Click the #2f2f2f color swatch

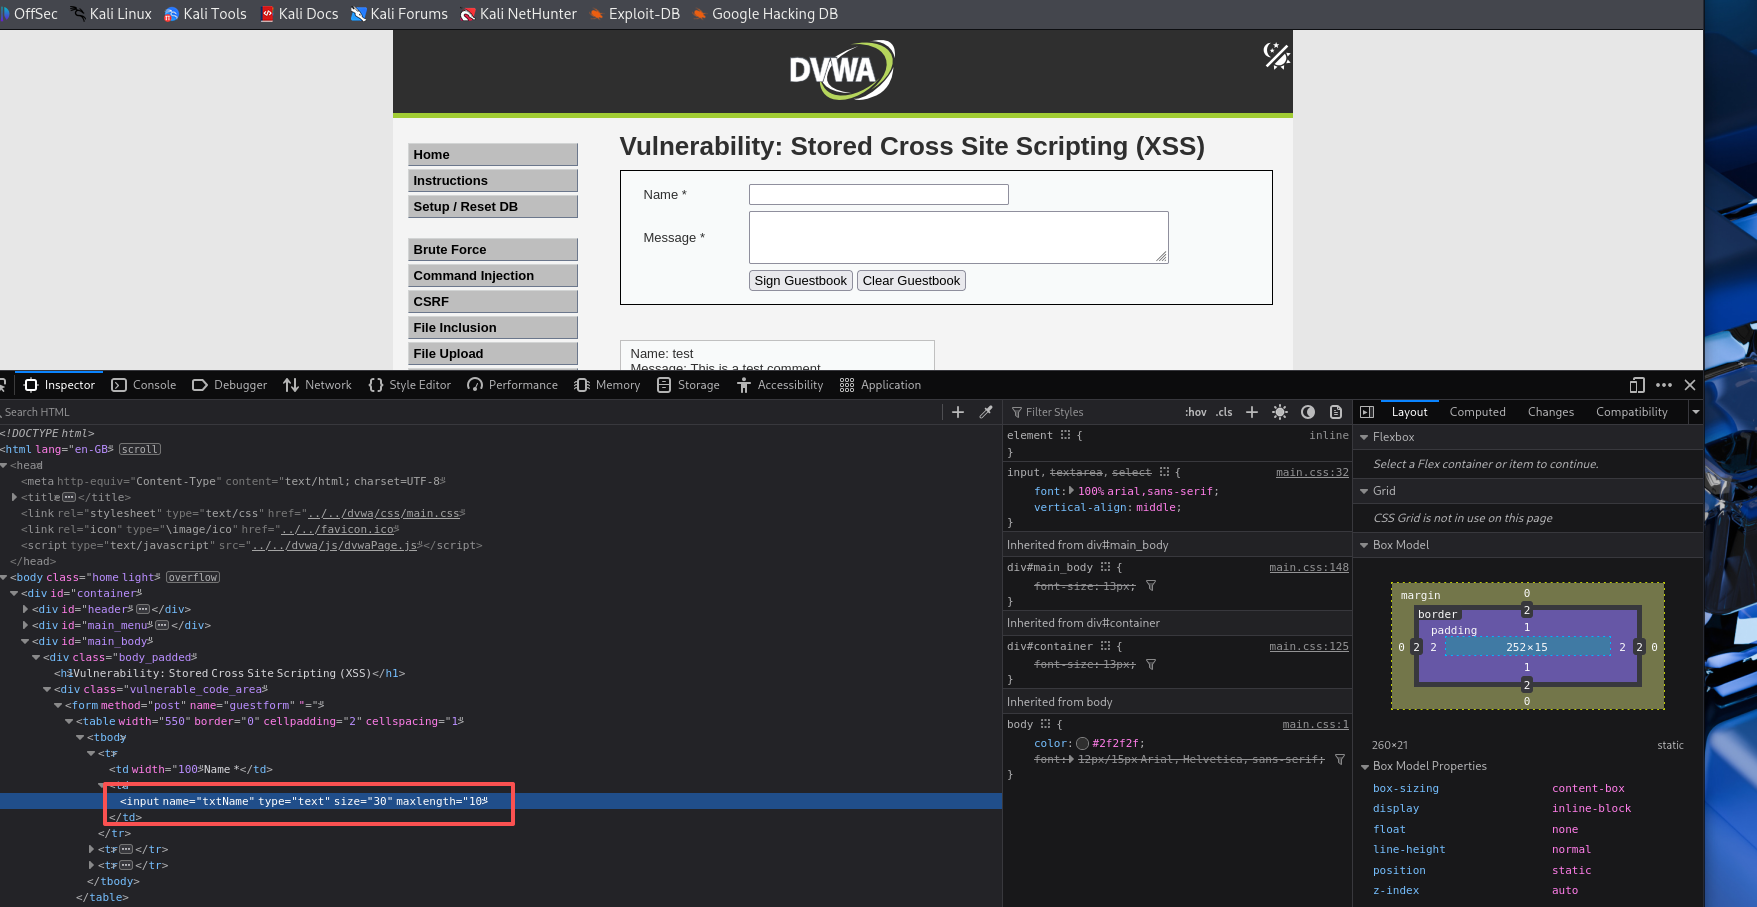(x=1082, y=744)
